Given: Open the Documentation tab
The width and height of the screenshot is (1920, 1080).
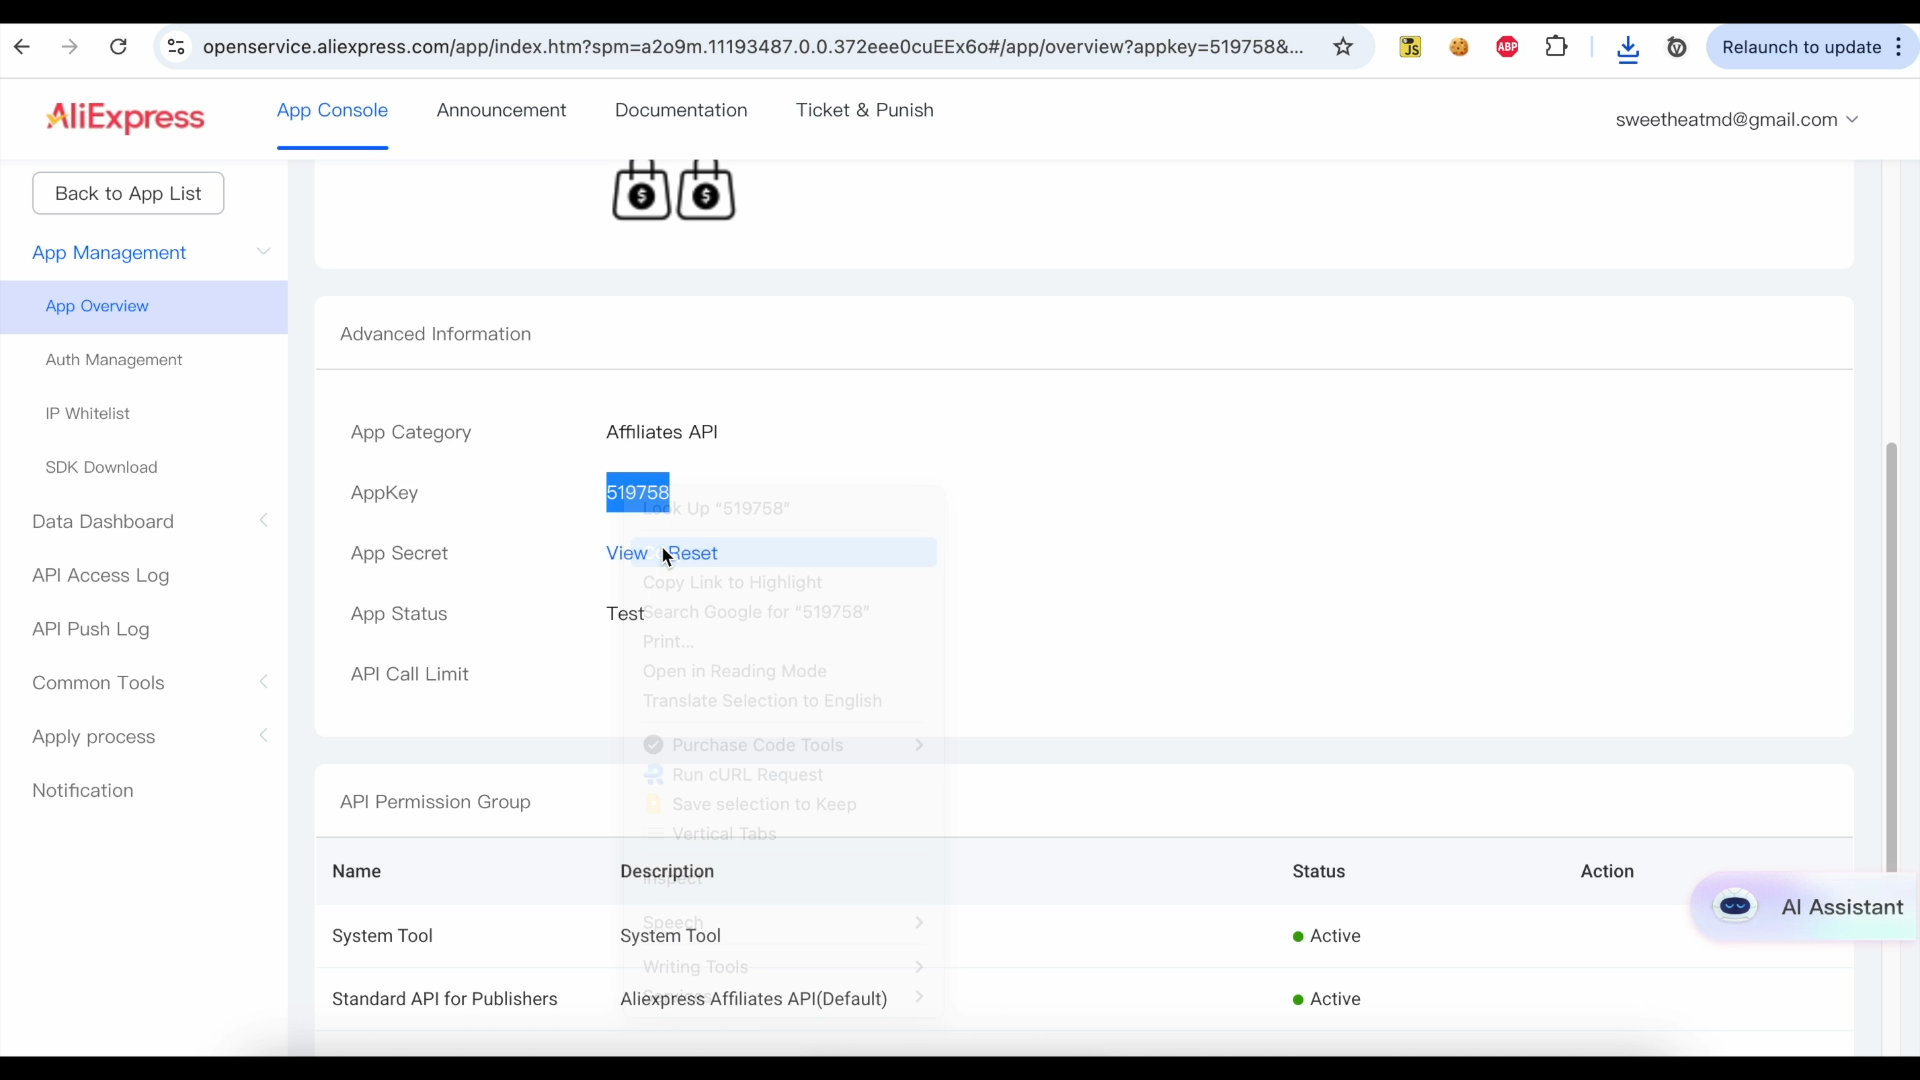Looking at the screenshot, I should [x=681, y=110].
